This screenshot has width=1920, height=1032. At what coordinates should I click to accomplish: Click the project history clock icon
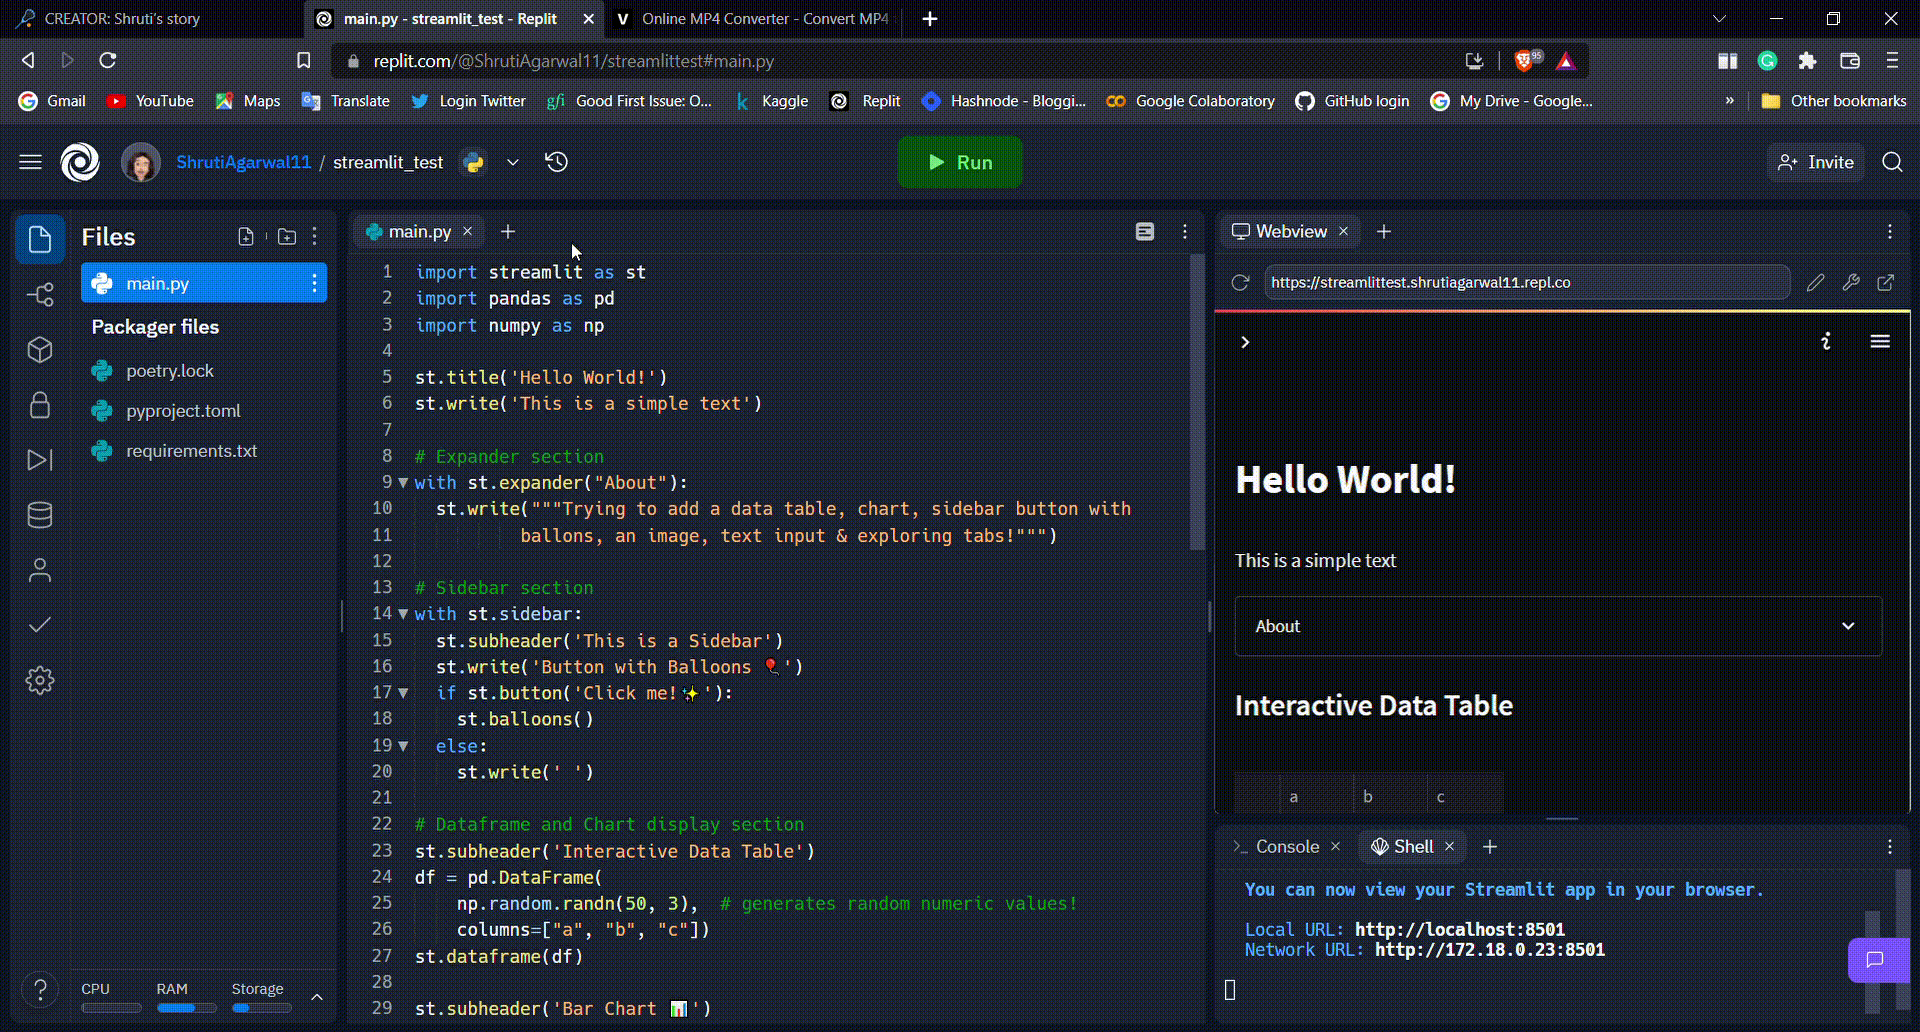557,162
